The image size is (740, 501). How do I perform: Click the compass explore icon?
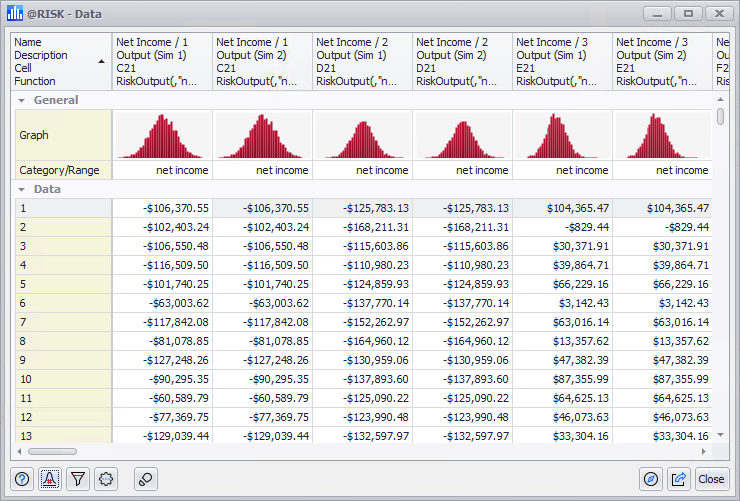pyautogui.click(x=652, y=479)
